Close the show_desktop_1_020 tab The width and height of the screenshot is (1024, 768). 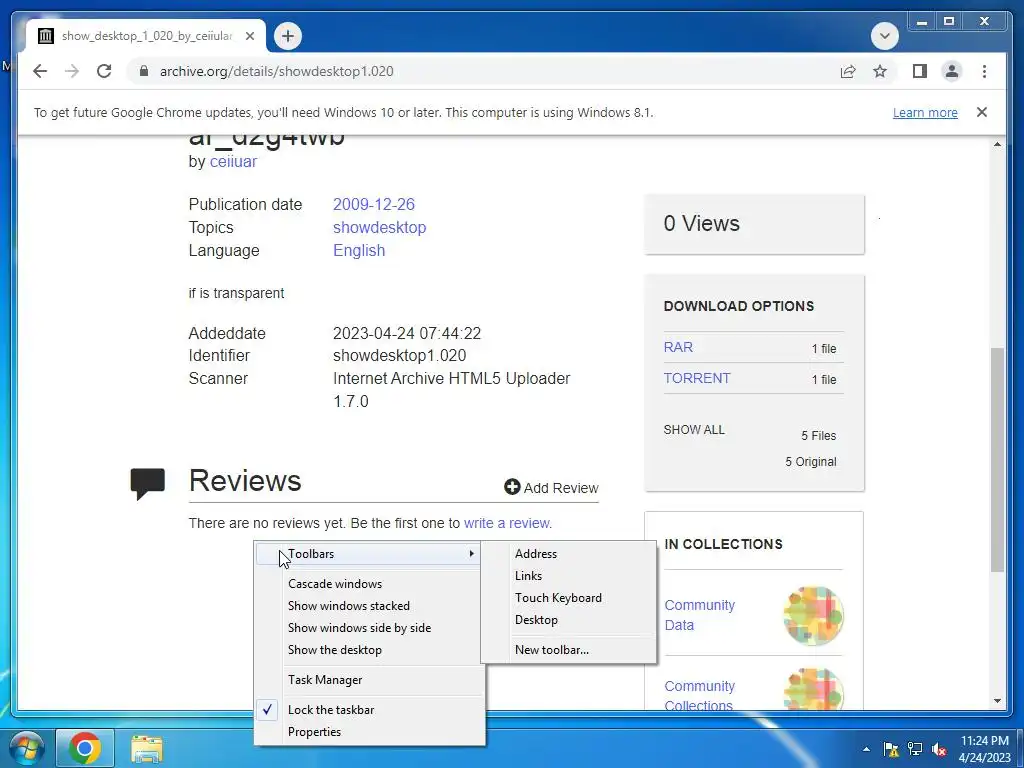click(x=249, y=36)
